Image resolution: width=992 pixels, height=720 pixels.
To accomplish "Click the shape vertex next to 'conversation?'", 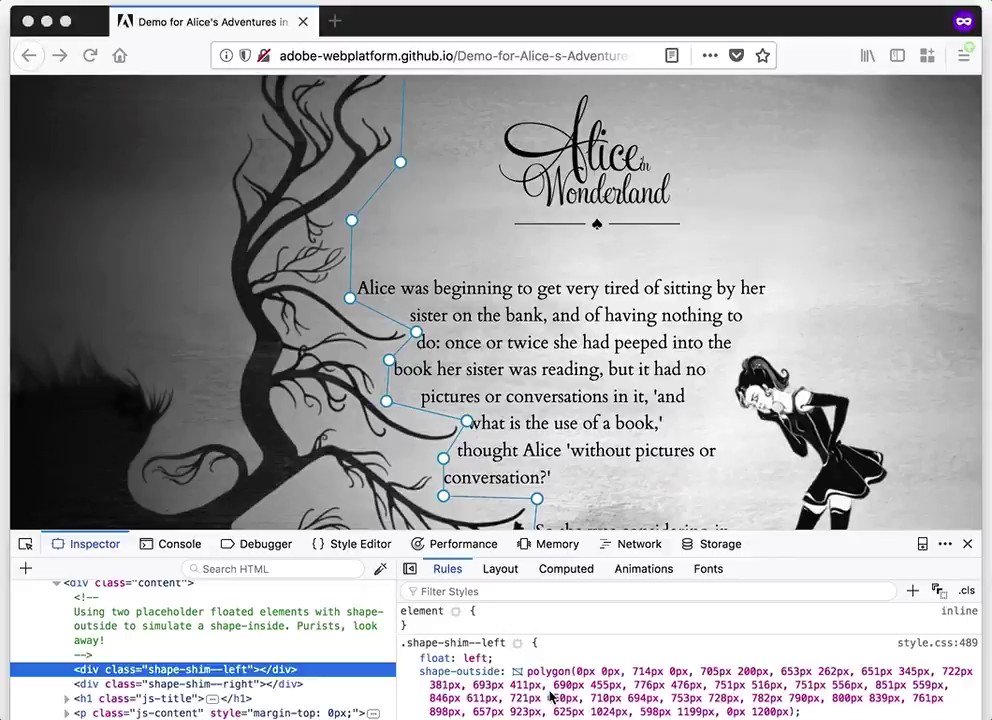I will coord(443,496).
